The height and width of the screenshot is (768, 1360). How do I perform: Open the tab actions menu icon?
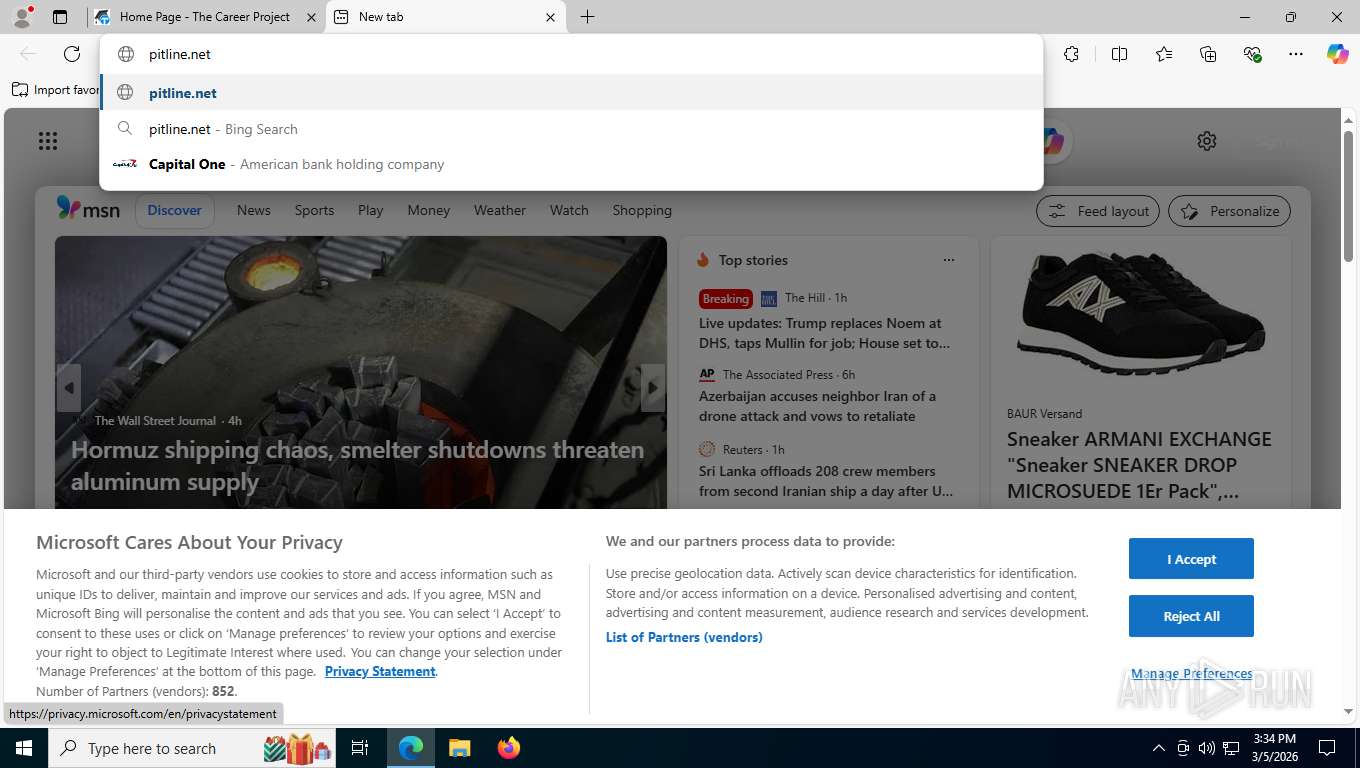60,17
